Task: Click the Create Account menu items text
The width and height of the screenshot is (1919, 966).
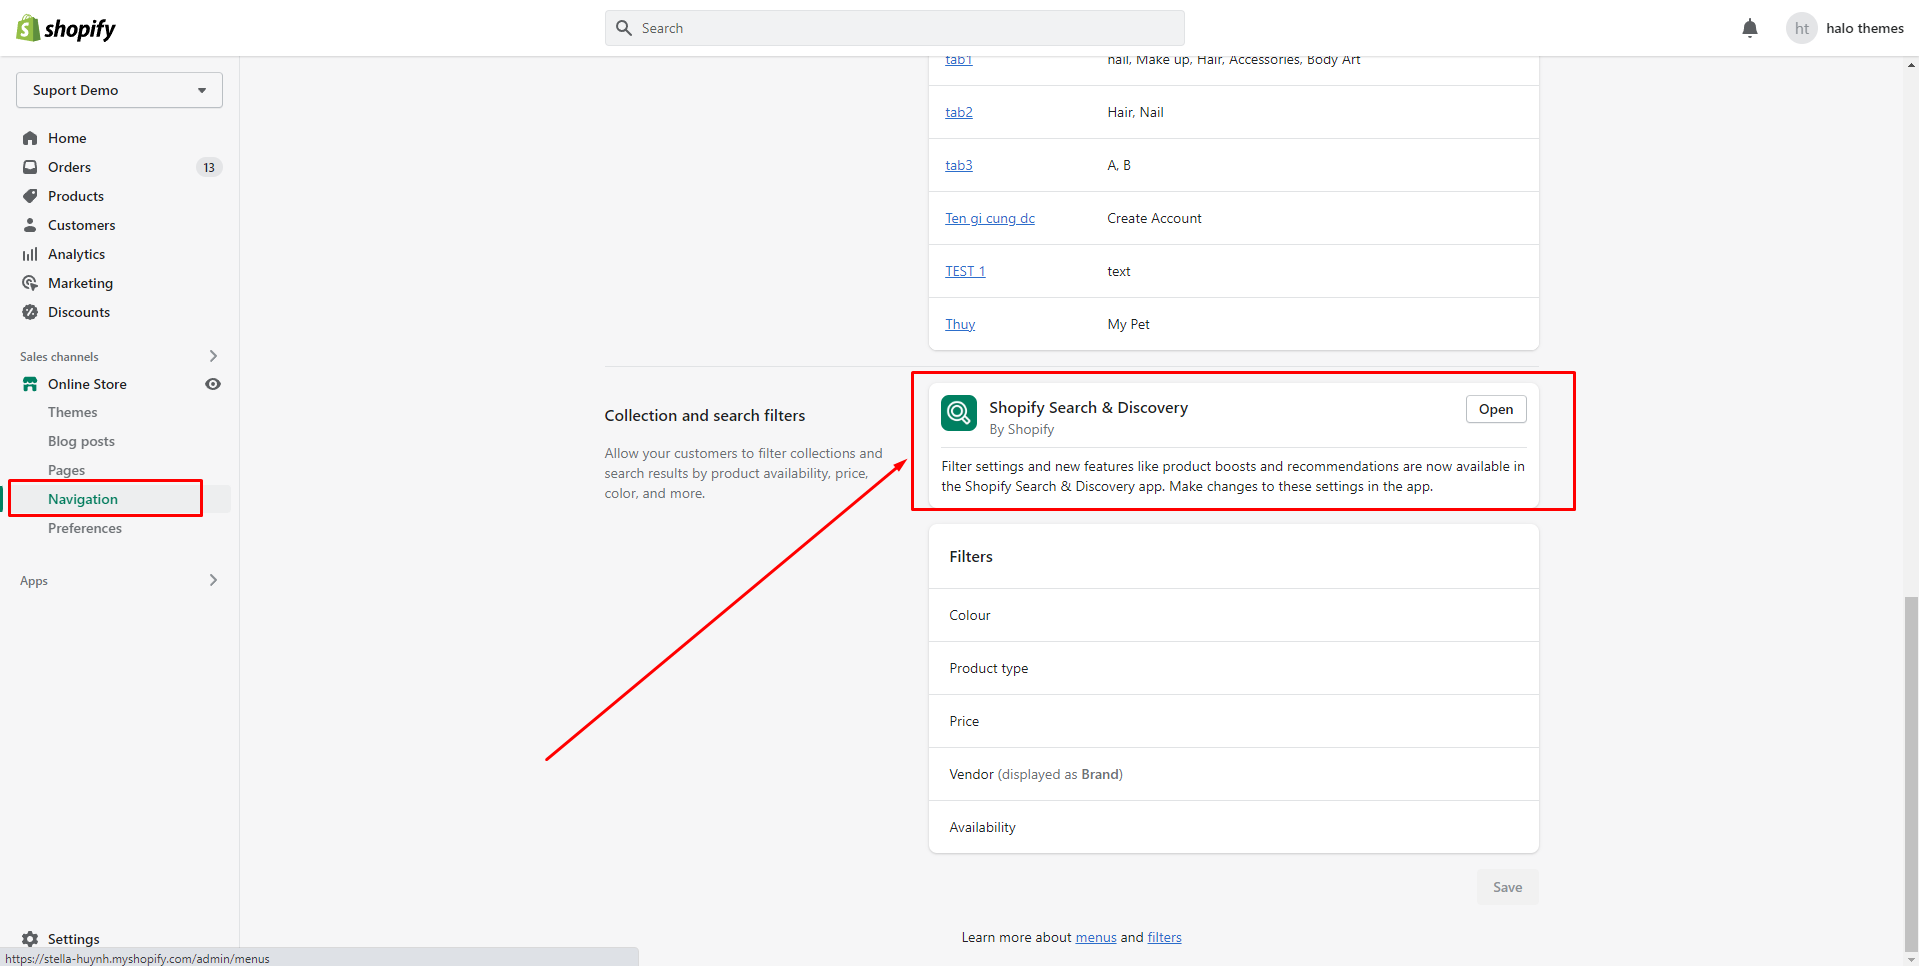Action: pyautogui.click(x=1154, y=218)
